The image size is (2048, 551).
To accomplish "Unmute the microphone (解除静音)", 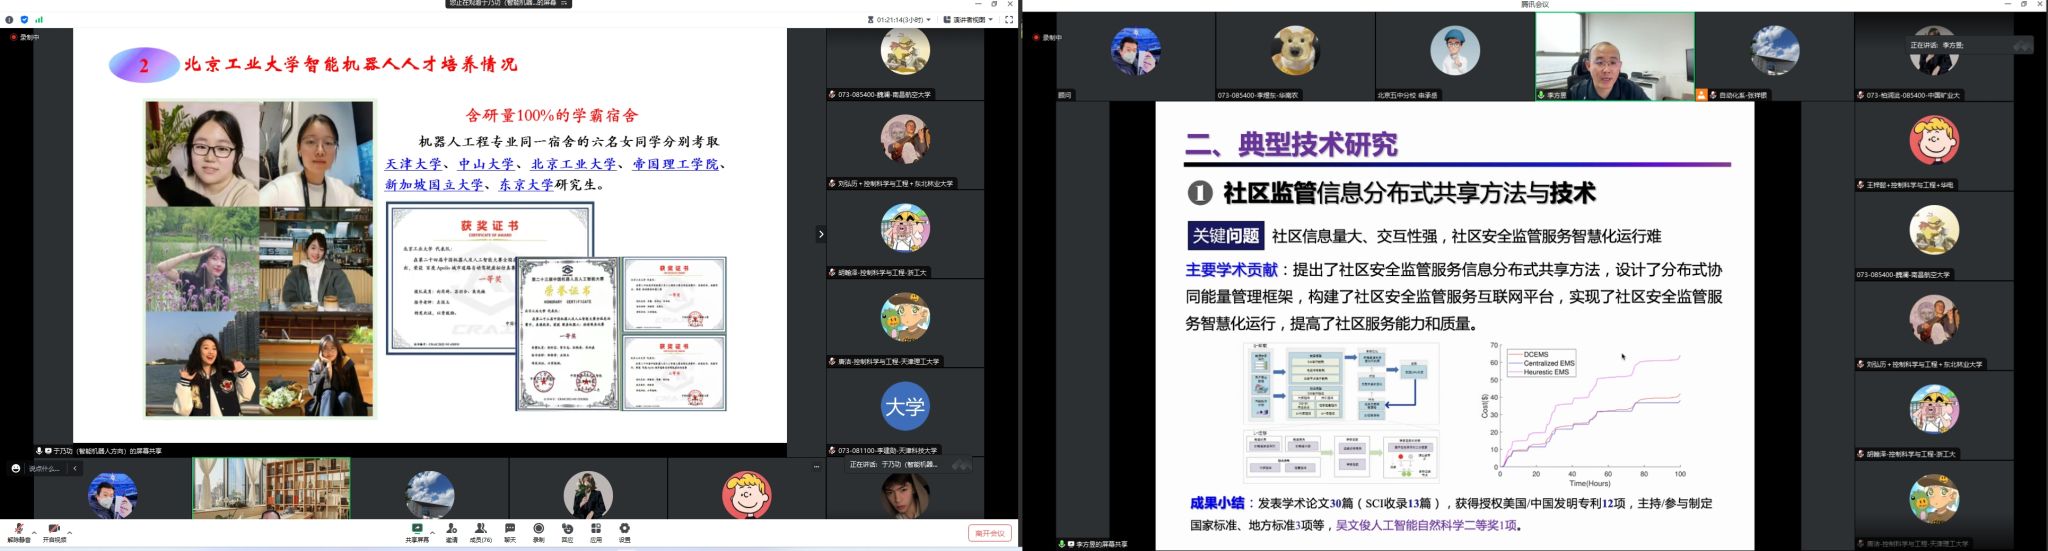I will 19,530.
